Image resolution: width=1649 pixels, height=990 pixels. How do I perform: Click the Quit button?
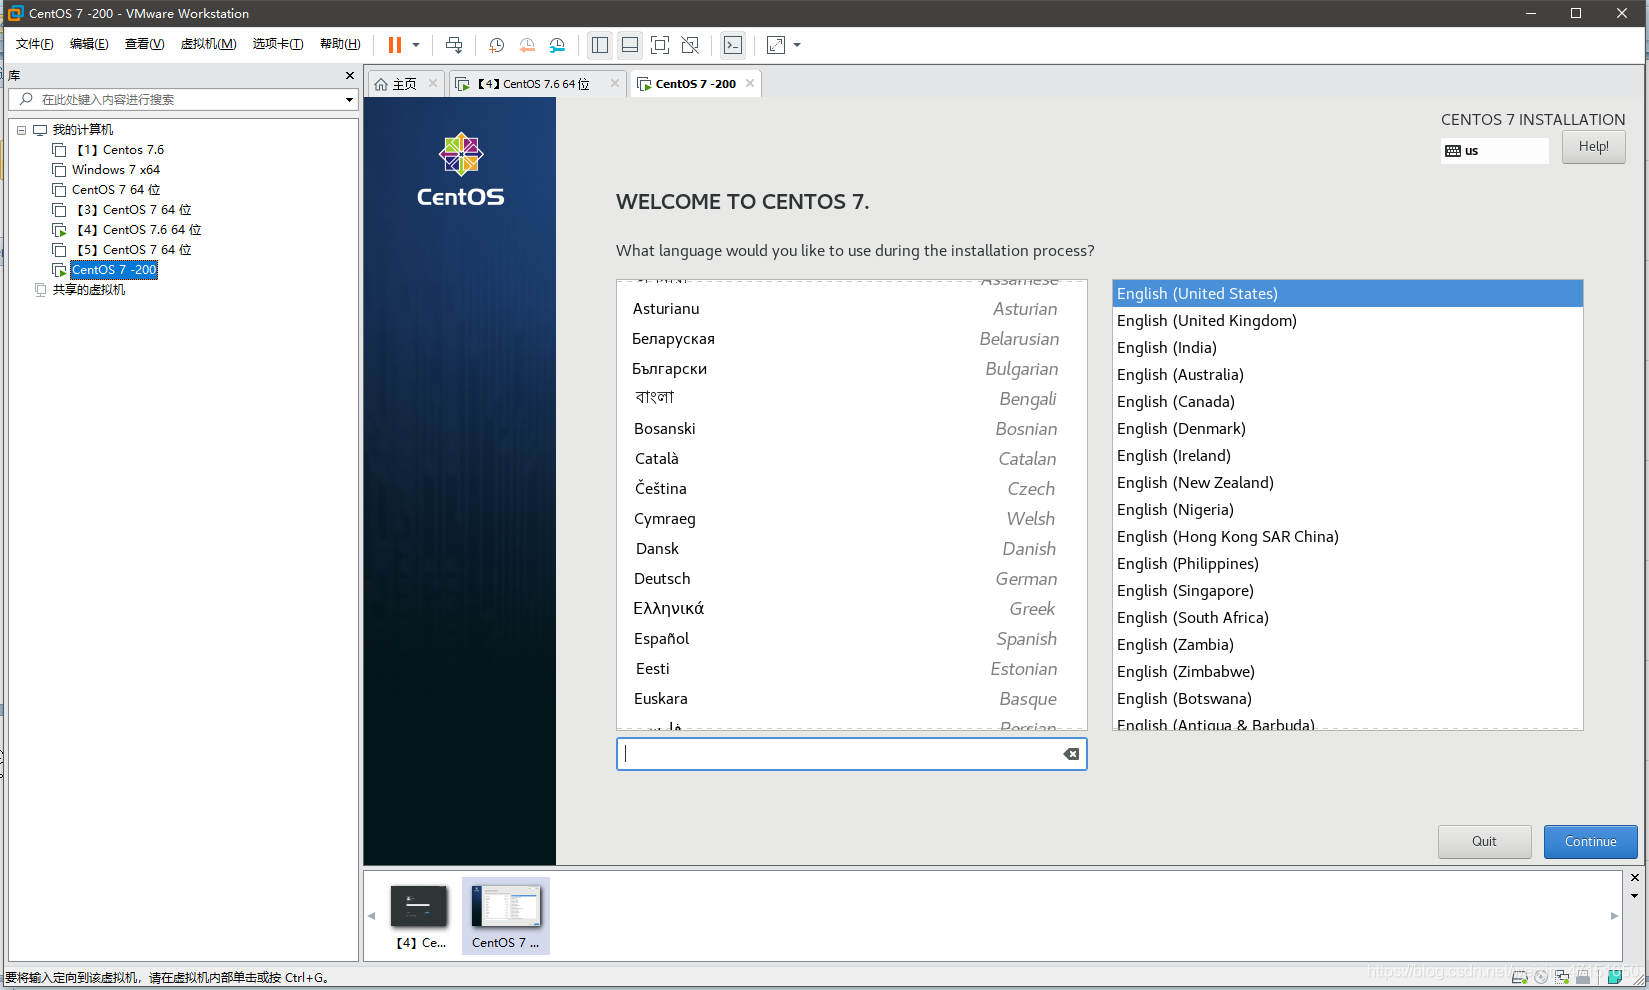point(1484,842)
